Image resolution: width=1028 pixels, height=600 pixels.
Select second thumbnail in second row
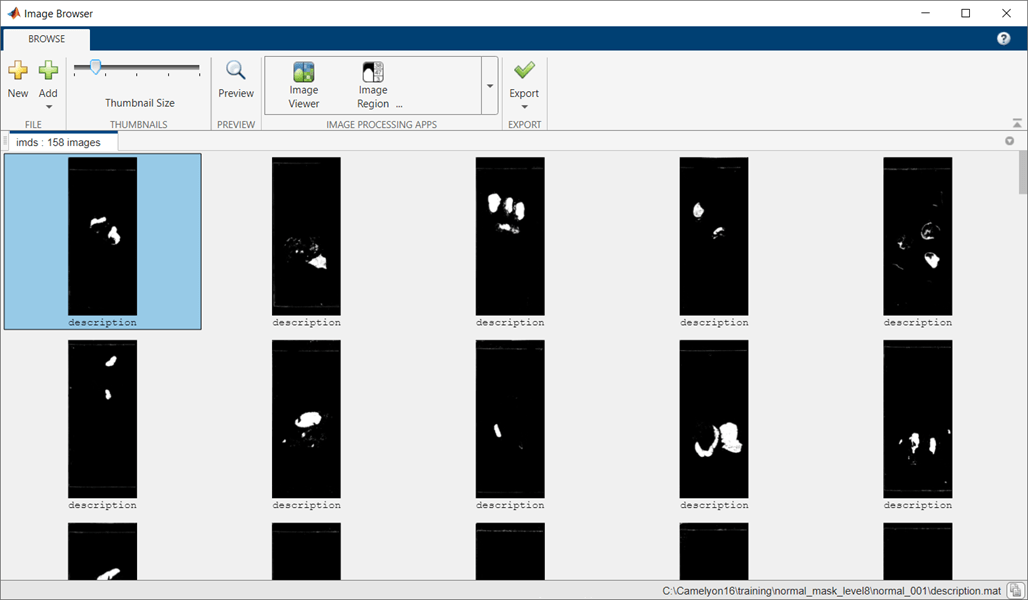coord(306,419)
